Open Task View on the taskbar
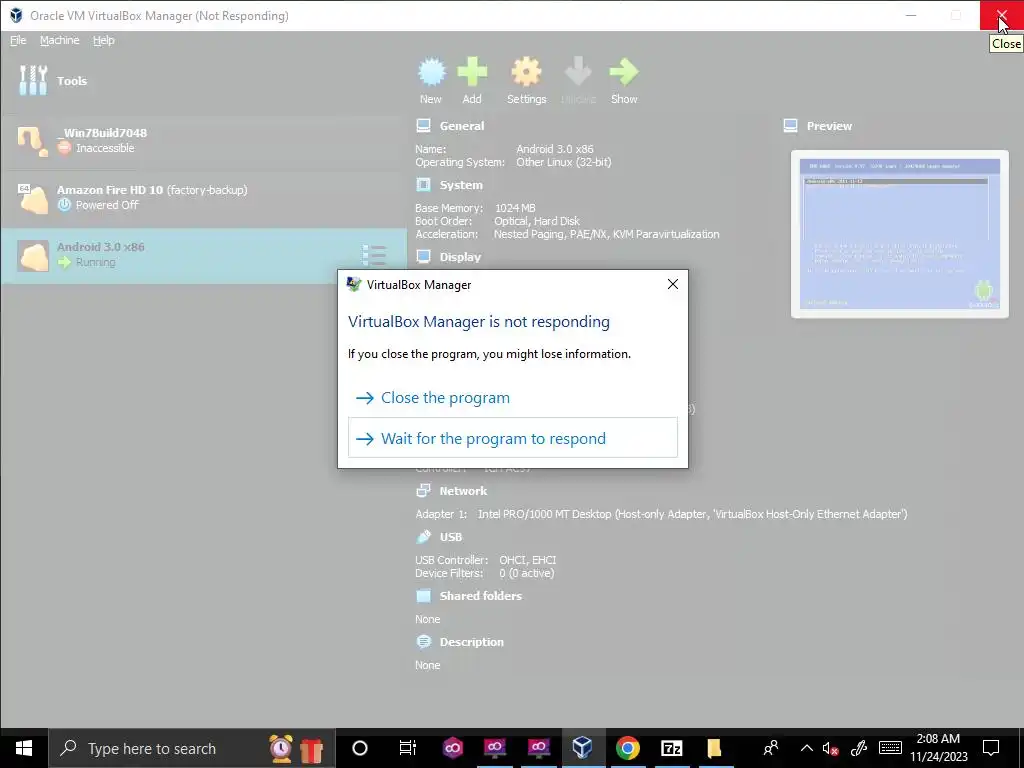 pyautogui.click(x=408, y=748)
